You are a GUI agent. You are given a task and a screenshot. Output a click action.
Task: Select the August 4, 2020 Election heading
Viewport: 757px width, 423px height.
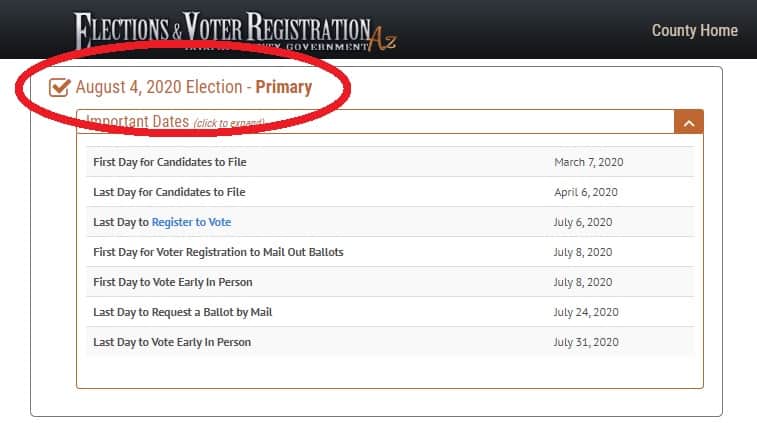194,87
